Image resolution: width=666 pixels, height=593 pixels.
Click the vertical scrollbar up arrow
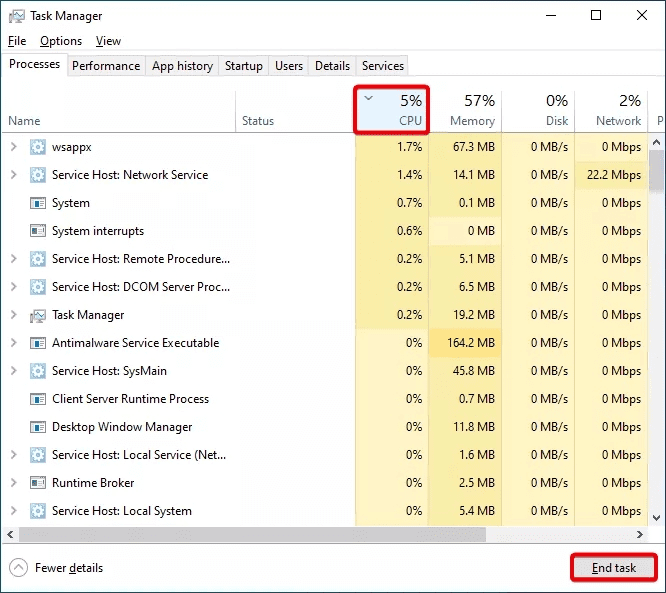coord(657,142)
